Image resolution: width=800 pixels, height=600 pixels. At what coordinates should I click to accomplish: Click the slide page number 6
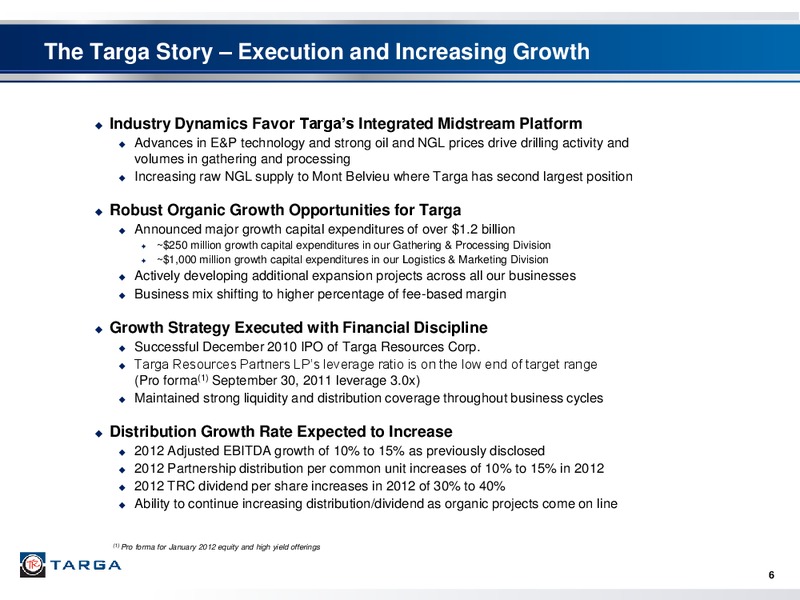(771, 575)
